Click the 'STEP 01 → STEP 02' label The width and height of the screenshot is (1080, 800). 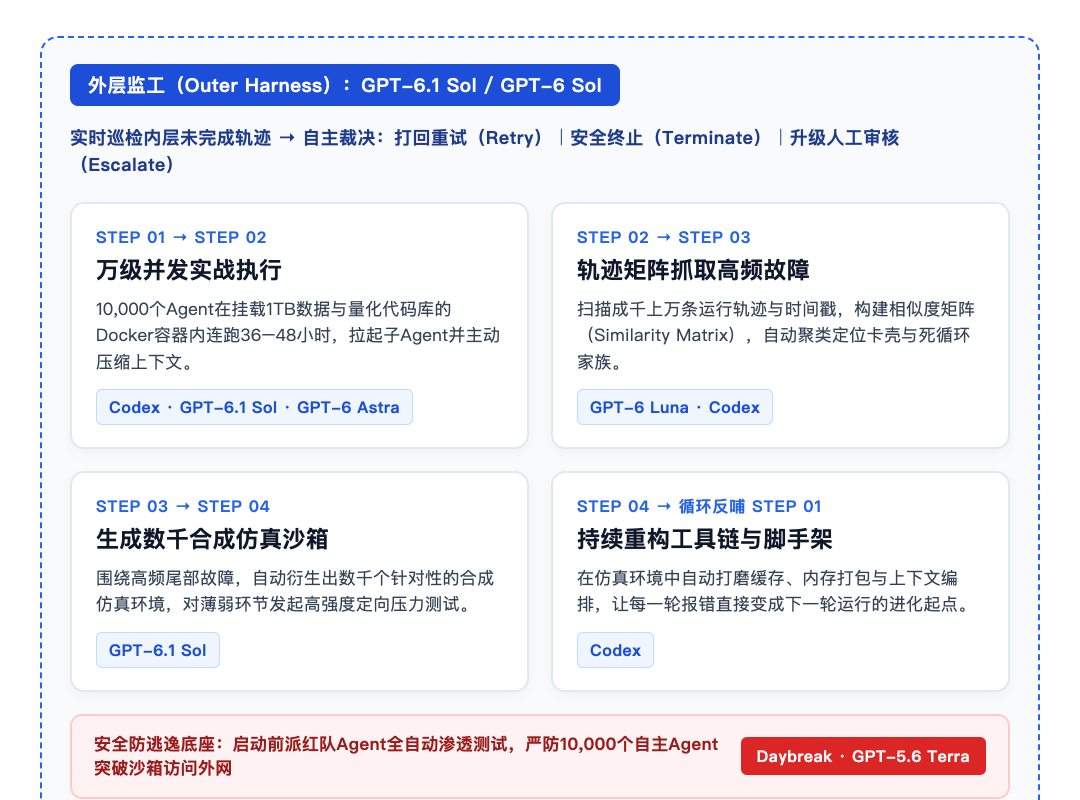pyautogui.click(x=181, y=237)
